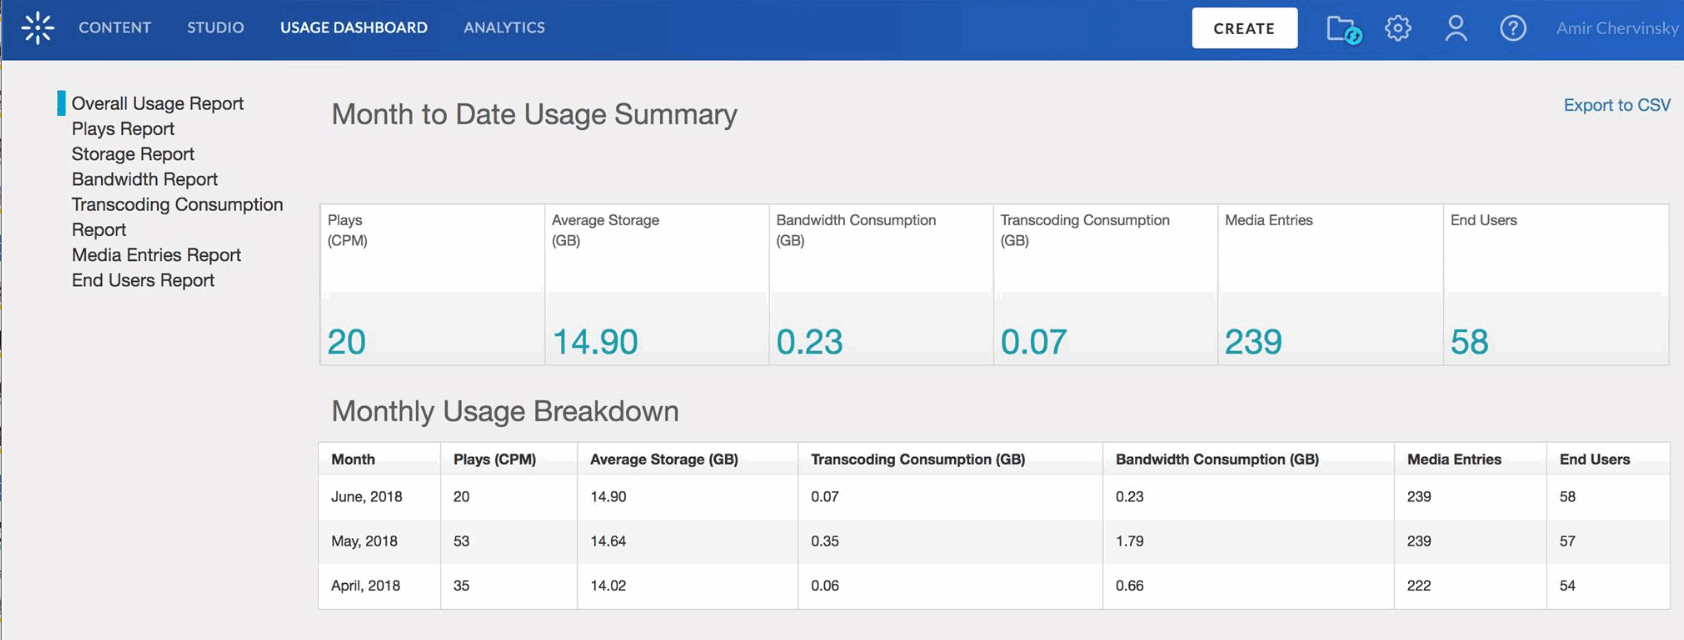Viewport: 1684px width, 640px height.
Task: Open Transcoding Consumption Report
Action: click(x=177, y=216)
